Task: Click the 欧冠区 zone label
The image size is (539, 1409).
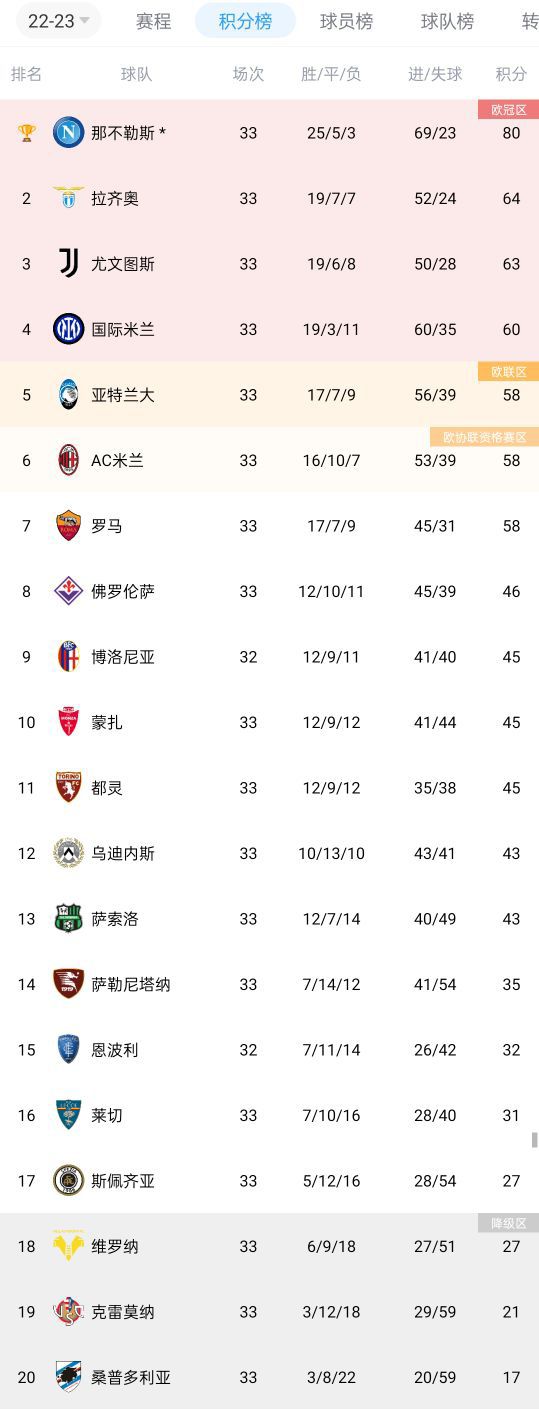Action: coord(508,110)
